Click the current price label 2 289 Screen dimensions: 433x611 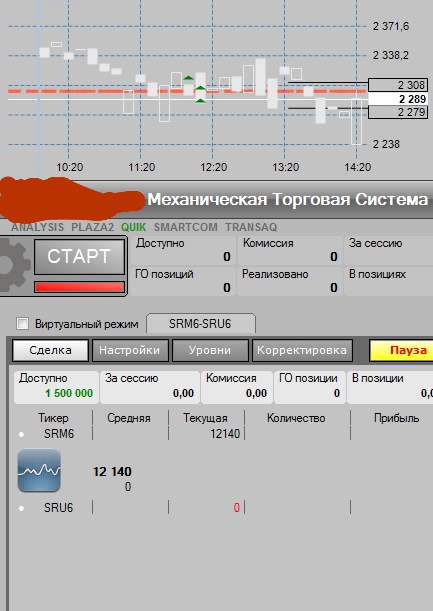pyautogui.click(x=398, y=99)
